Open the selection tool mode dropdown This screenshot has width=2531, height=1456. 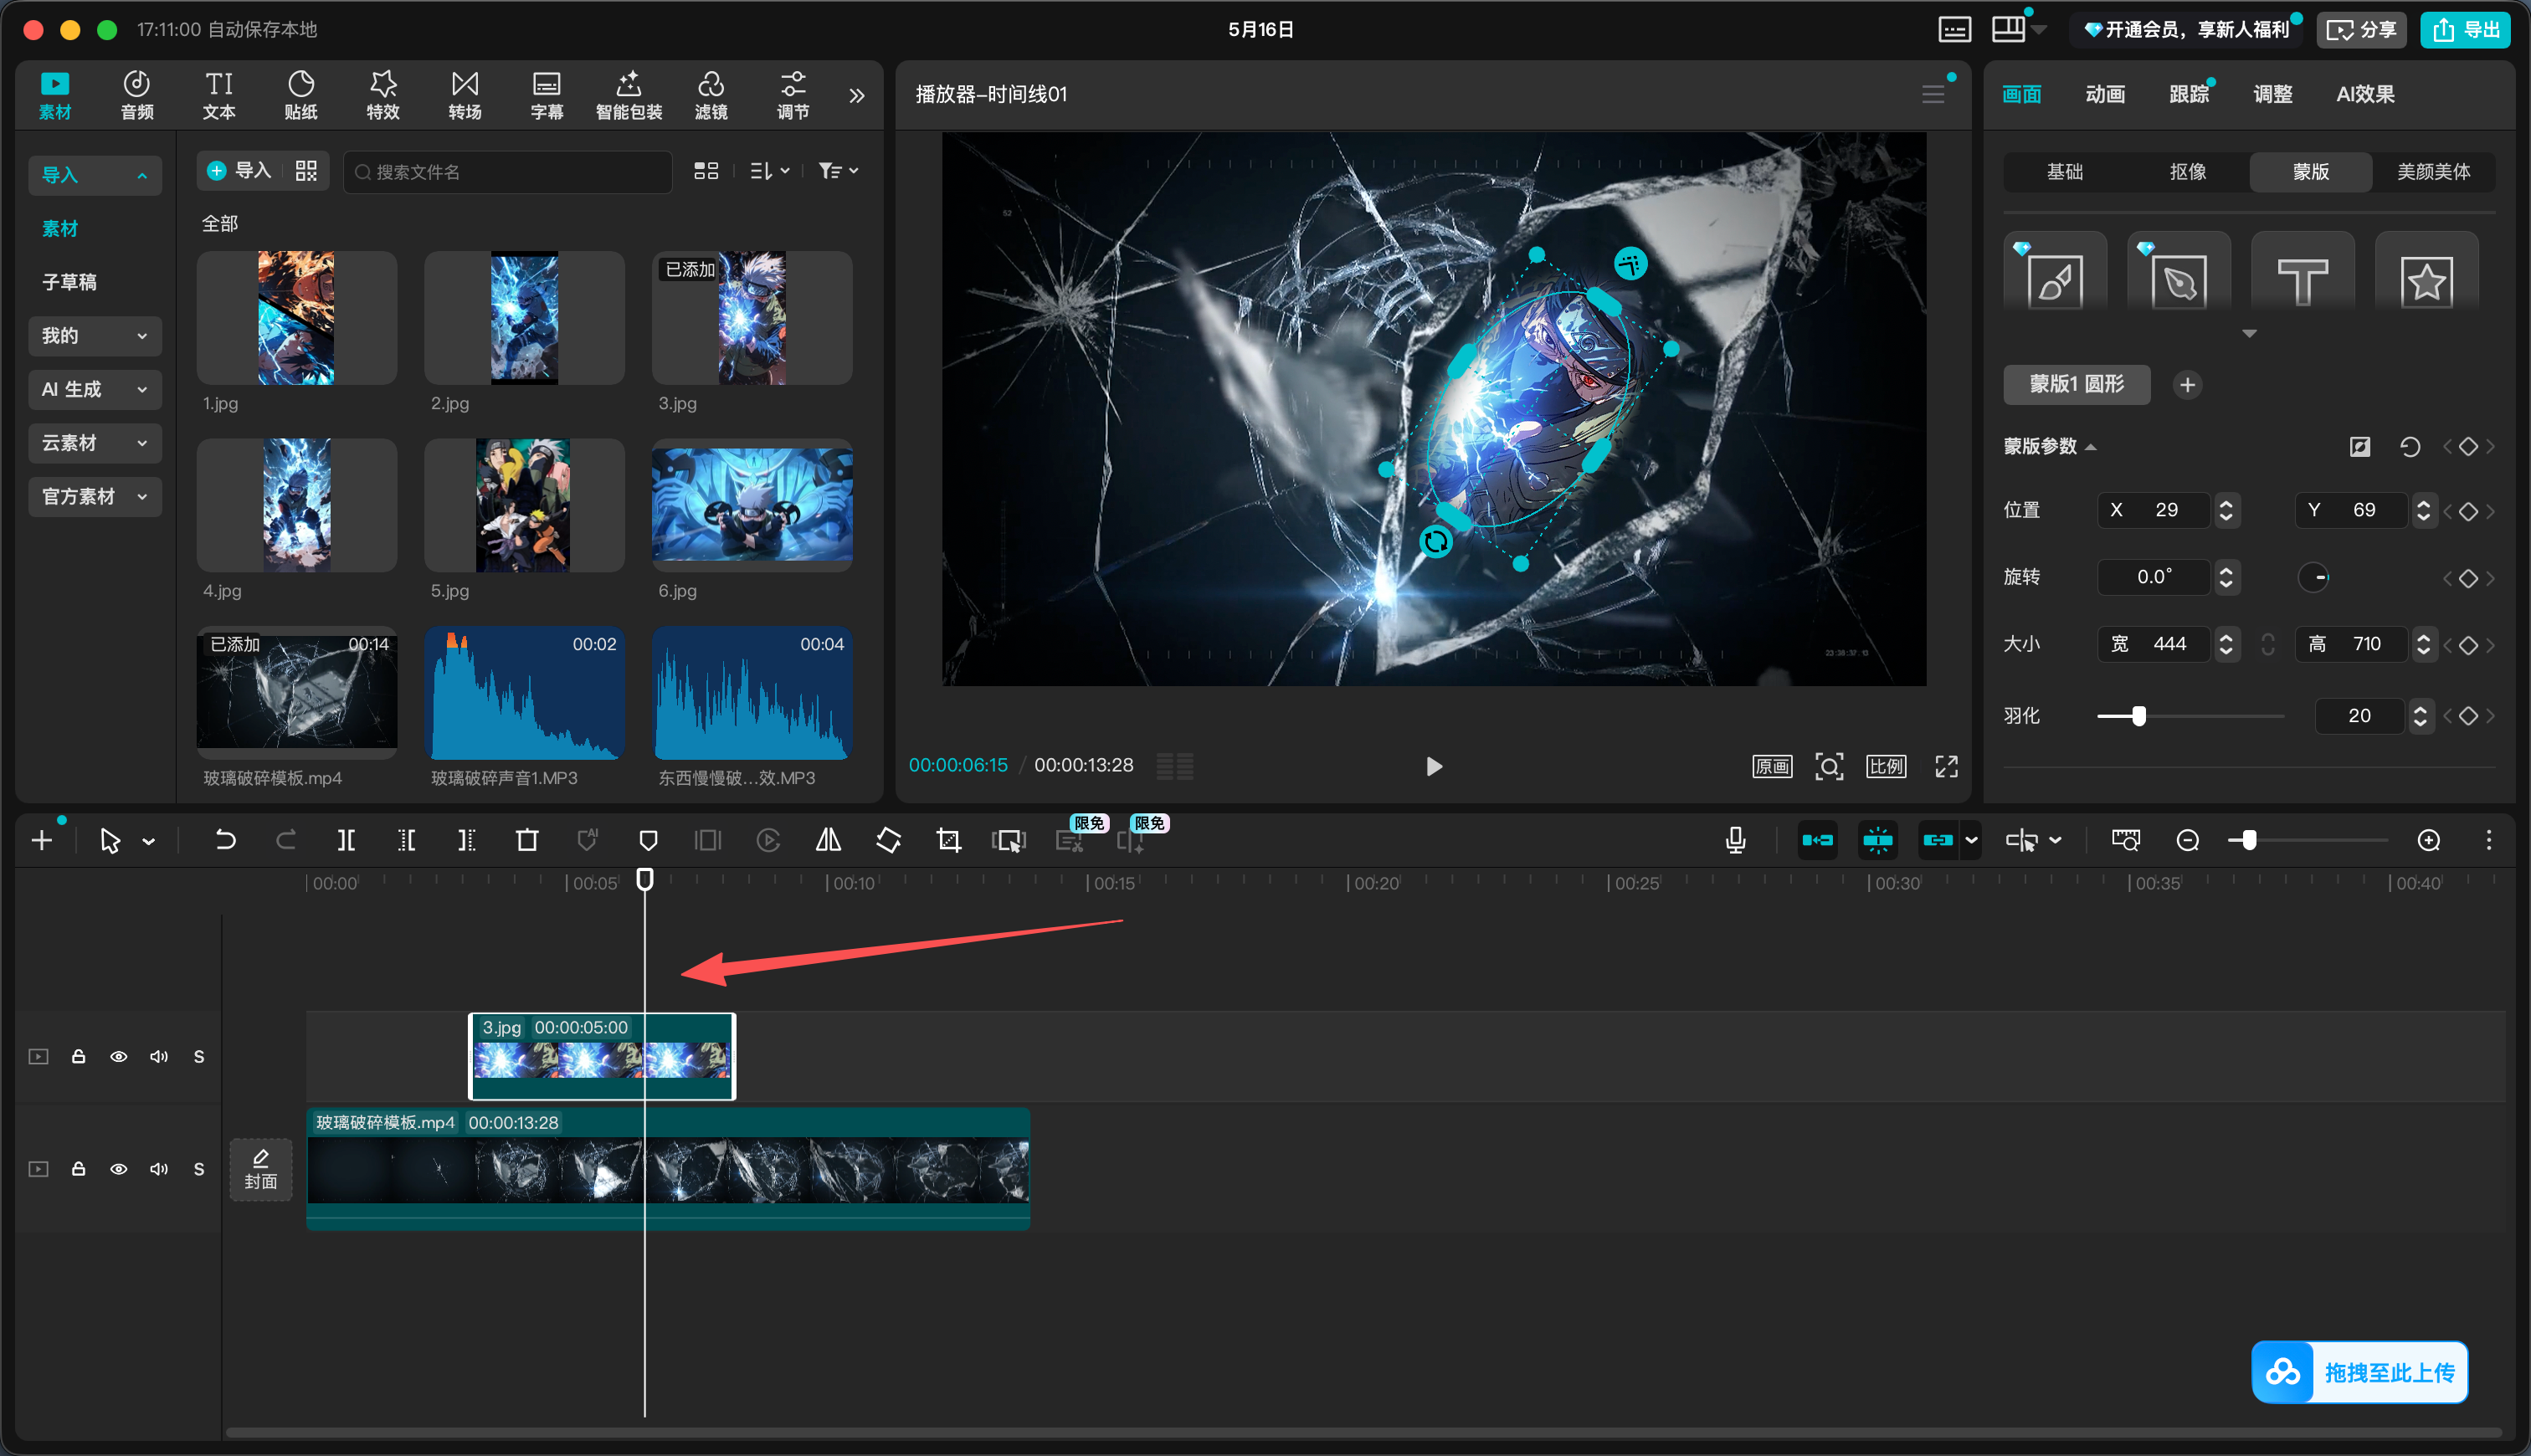pos(148,842)
